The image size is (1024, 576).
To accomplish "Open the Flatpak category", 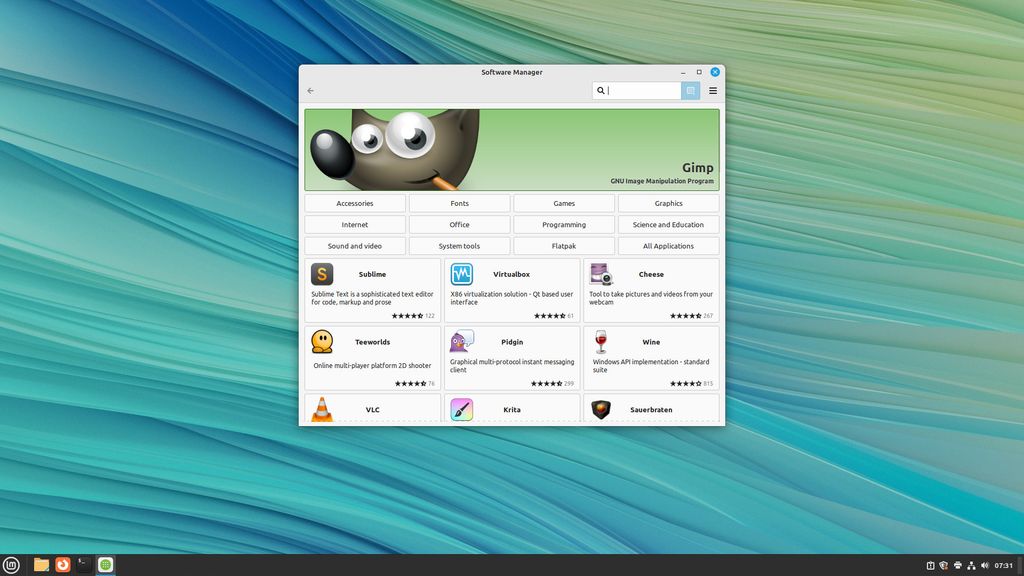I will tap(563, 245).
